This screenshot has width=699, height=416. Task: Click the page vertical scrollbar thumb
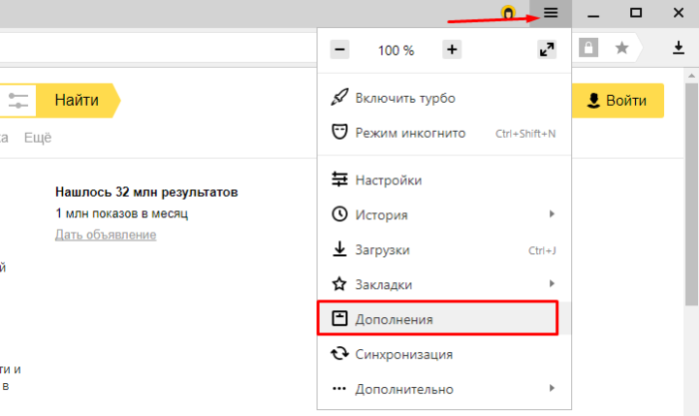[691, 194]
